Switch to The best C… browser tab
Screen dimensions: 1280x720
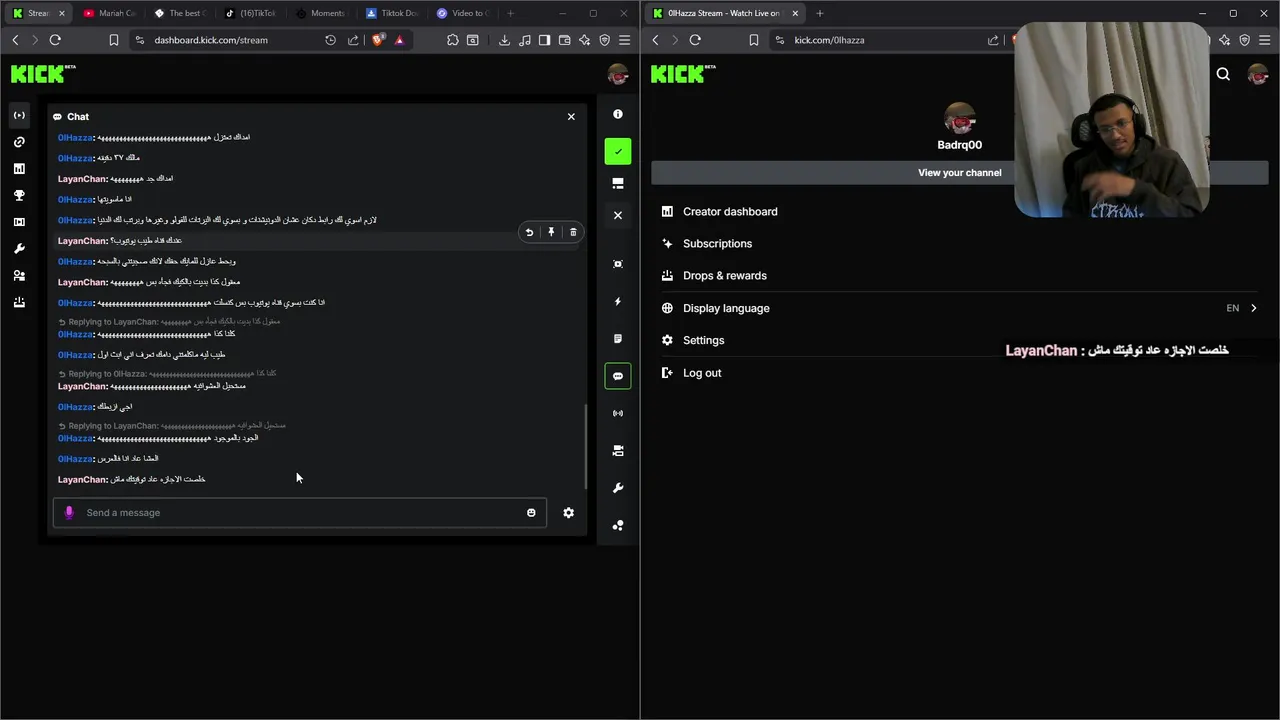coord(180,13)
